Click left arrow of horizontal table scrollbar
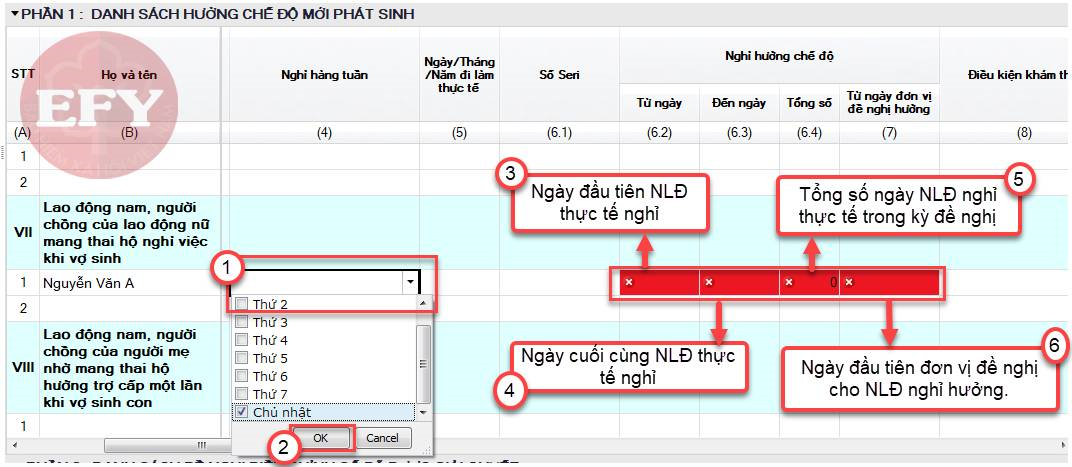 14,444
